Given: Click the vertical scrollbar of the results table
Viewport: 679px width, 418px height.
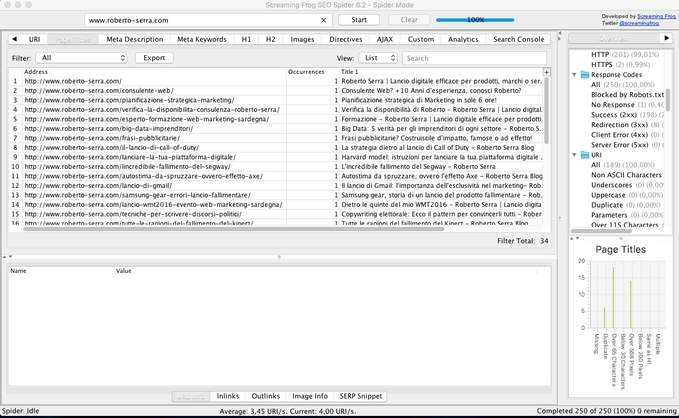Looking at the screenshot, I should [546, 110].
